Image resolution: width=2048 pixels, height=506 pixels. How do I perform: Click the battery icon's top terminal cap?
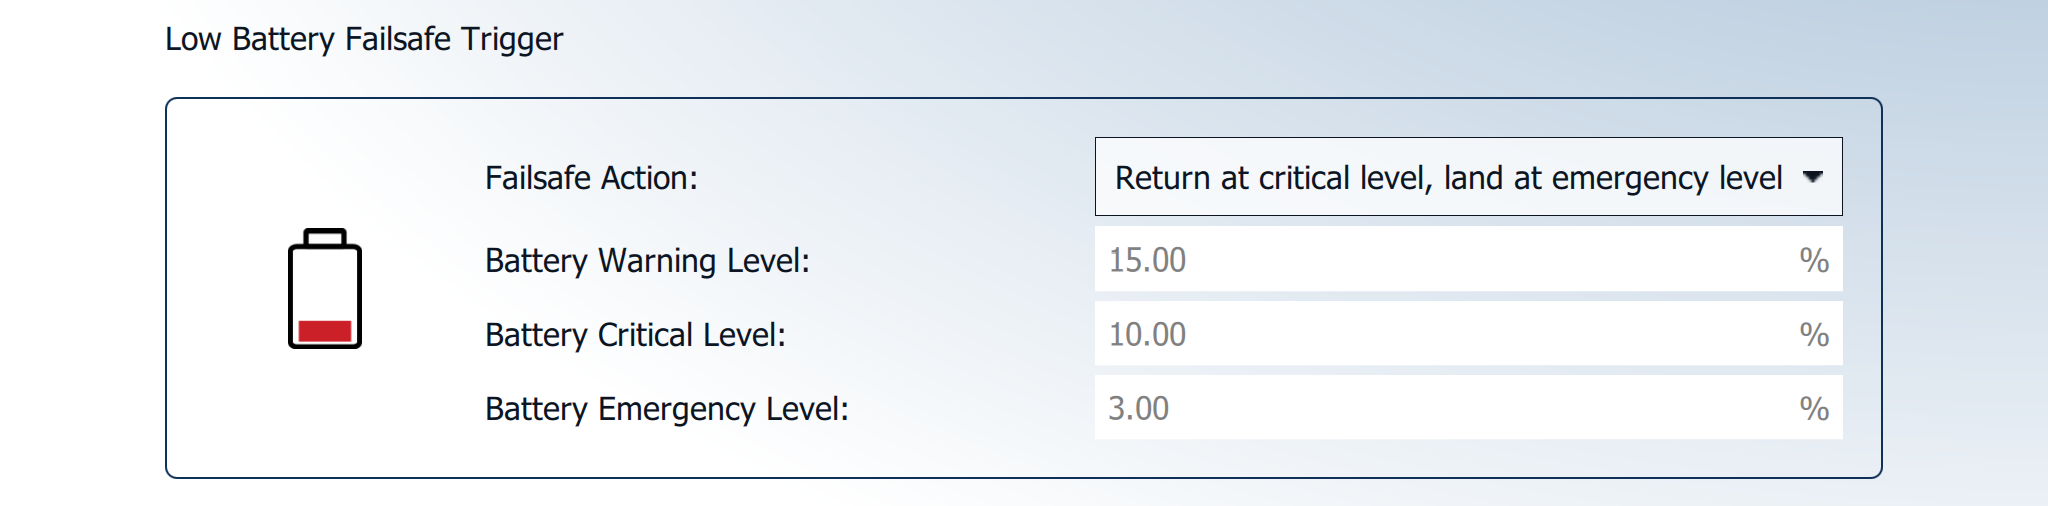click(x=325, y=237)
